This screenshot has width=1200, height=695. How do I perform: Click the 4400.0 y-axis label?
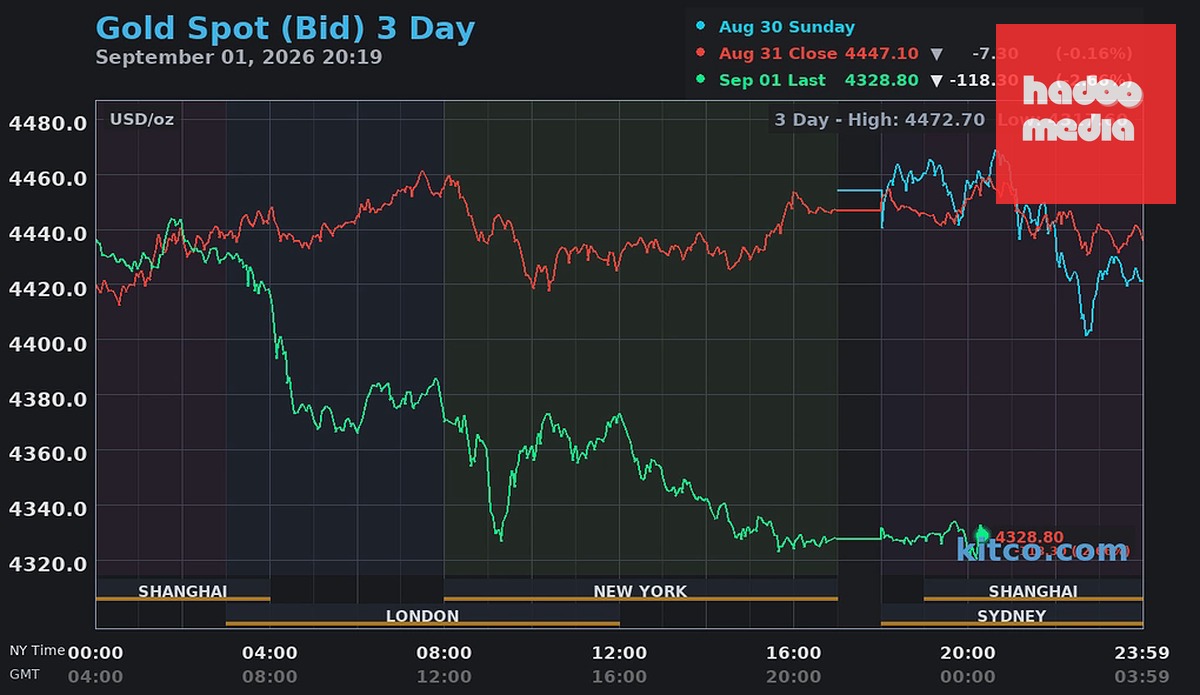click(x=47, y=343)
